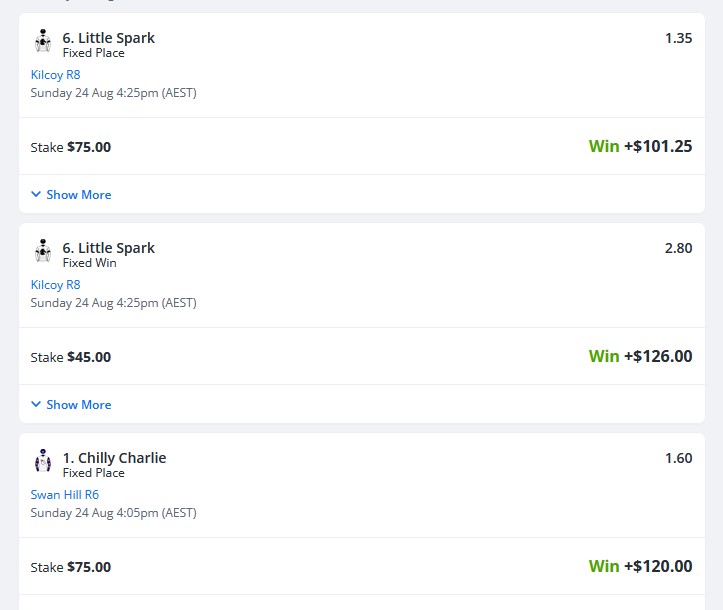Click the 2.80 odds value
This screenshot has height=610, width=723.
(678, 248)
